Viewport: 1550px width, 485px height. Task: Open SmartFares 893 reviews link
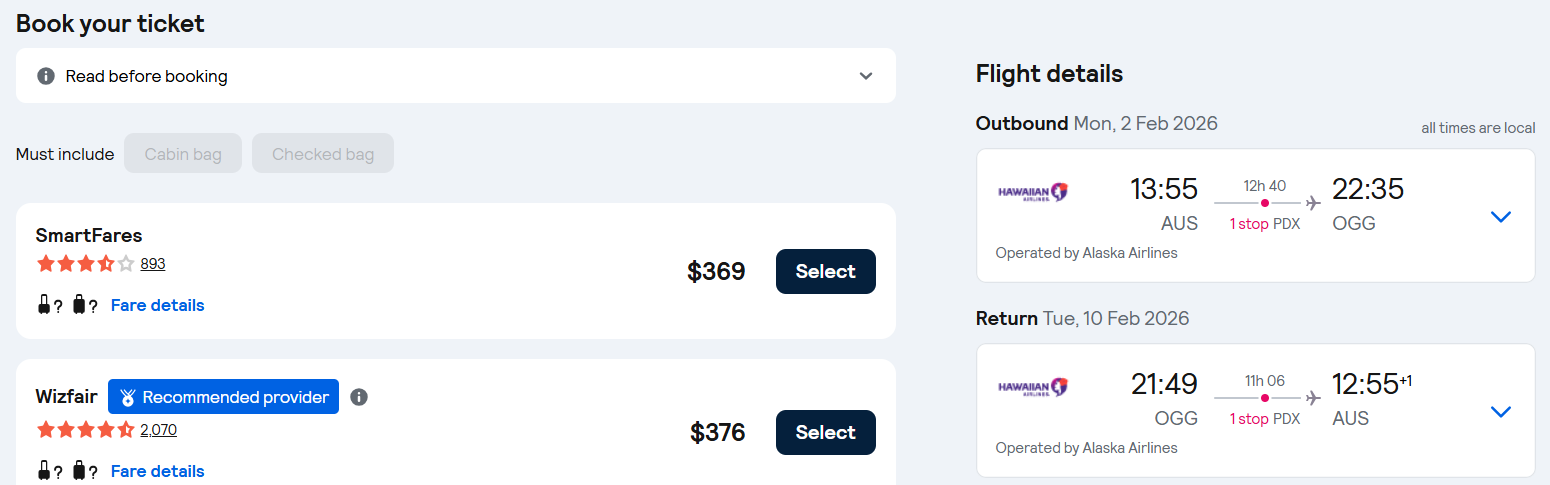click(153, 264)
